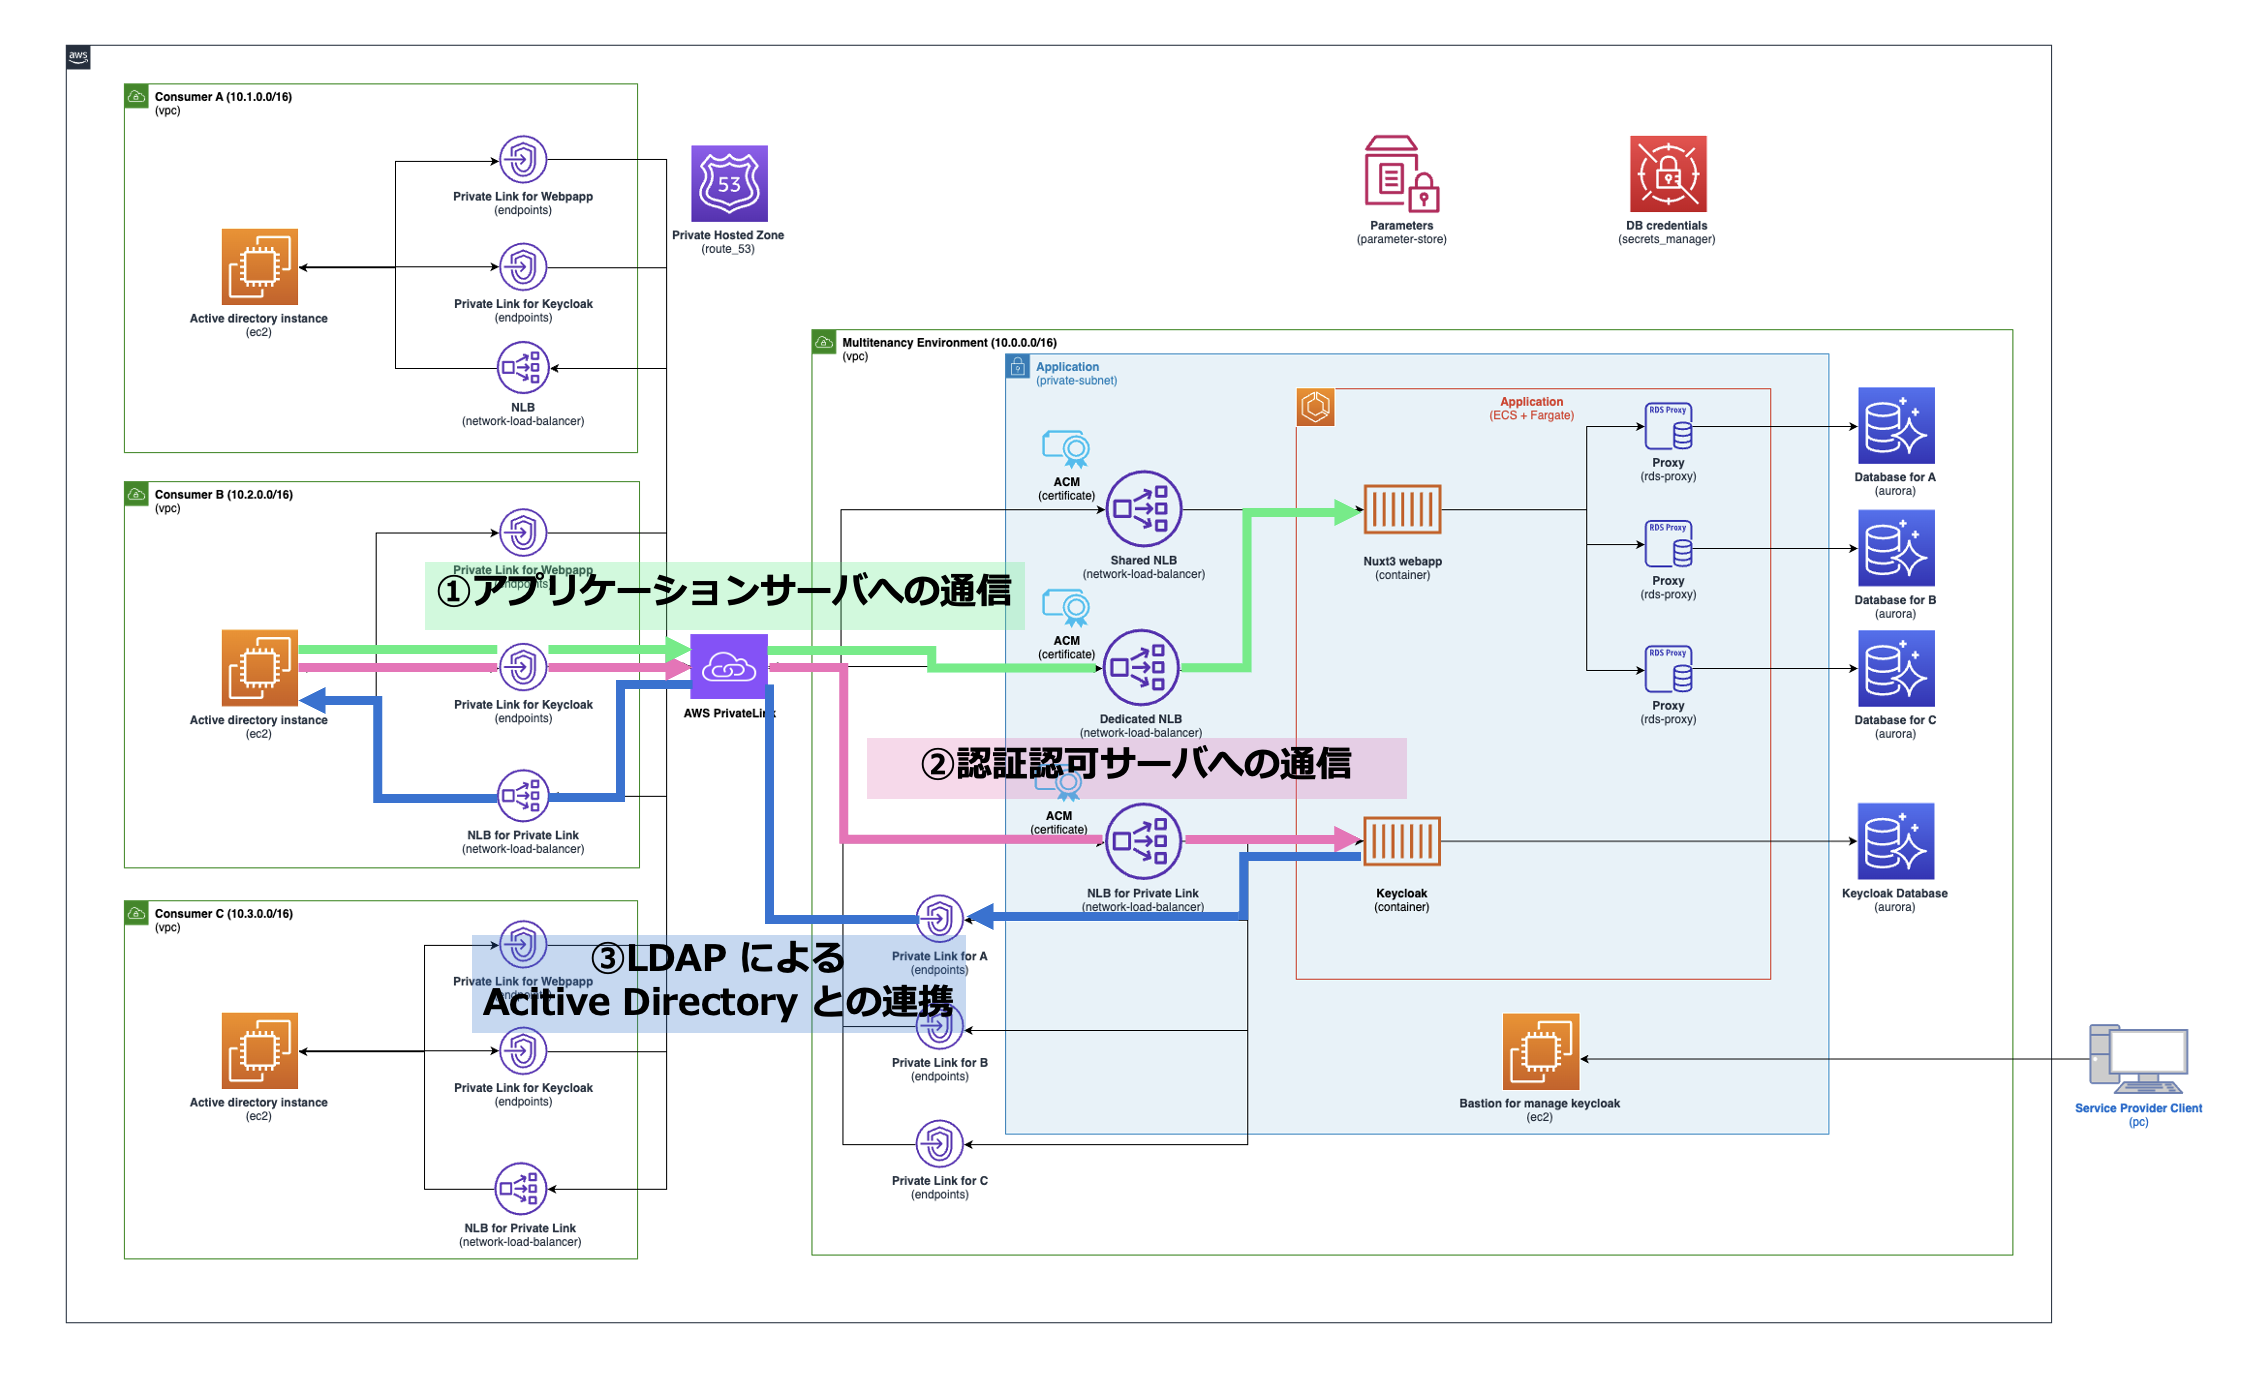
Task: Select the AWS PrivateLink cloud icon
Action: 729,667
